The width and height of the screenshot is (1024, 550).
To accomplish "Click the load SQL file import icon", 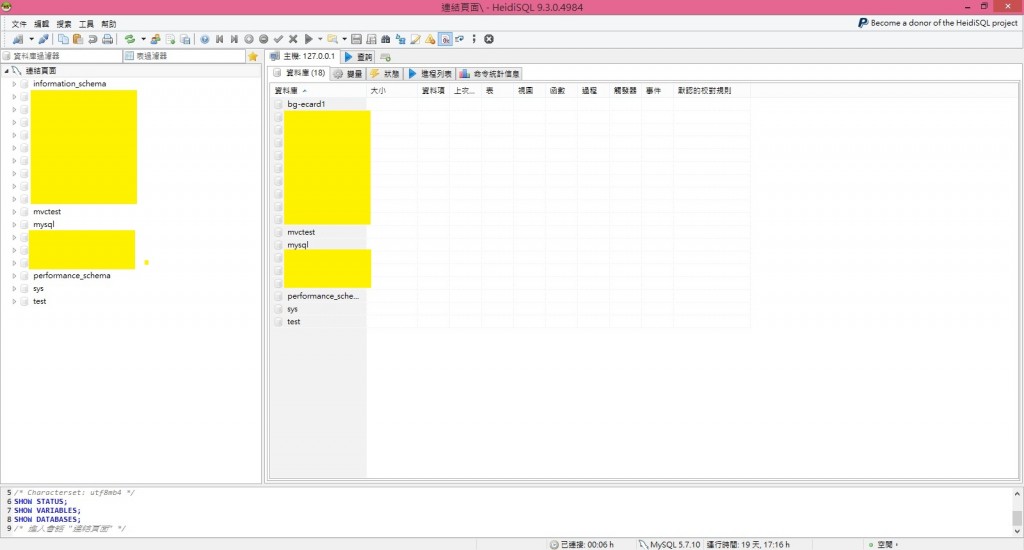I will click(x=170, y=39).
